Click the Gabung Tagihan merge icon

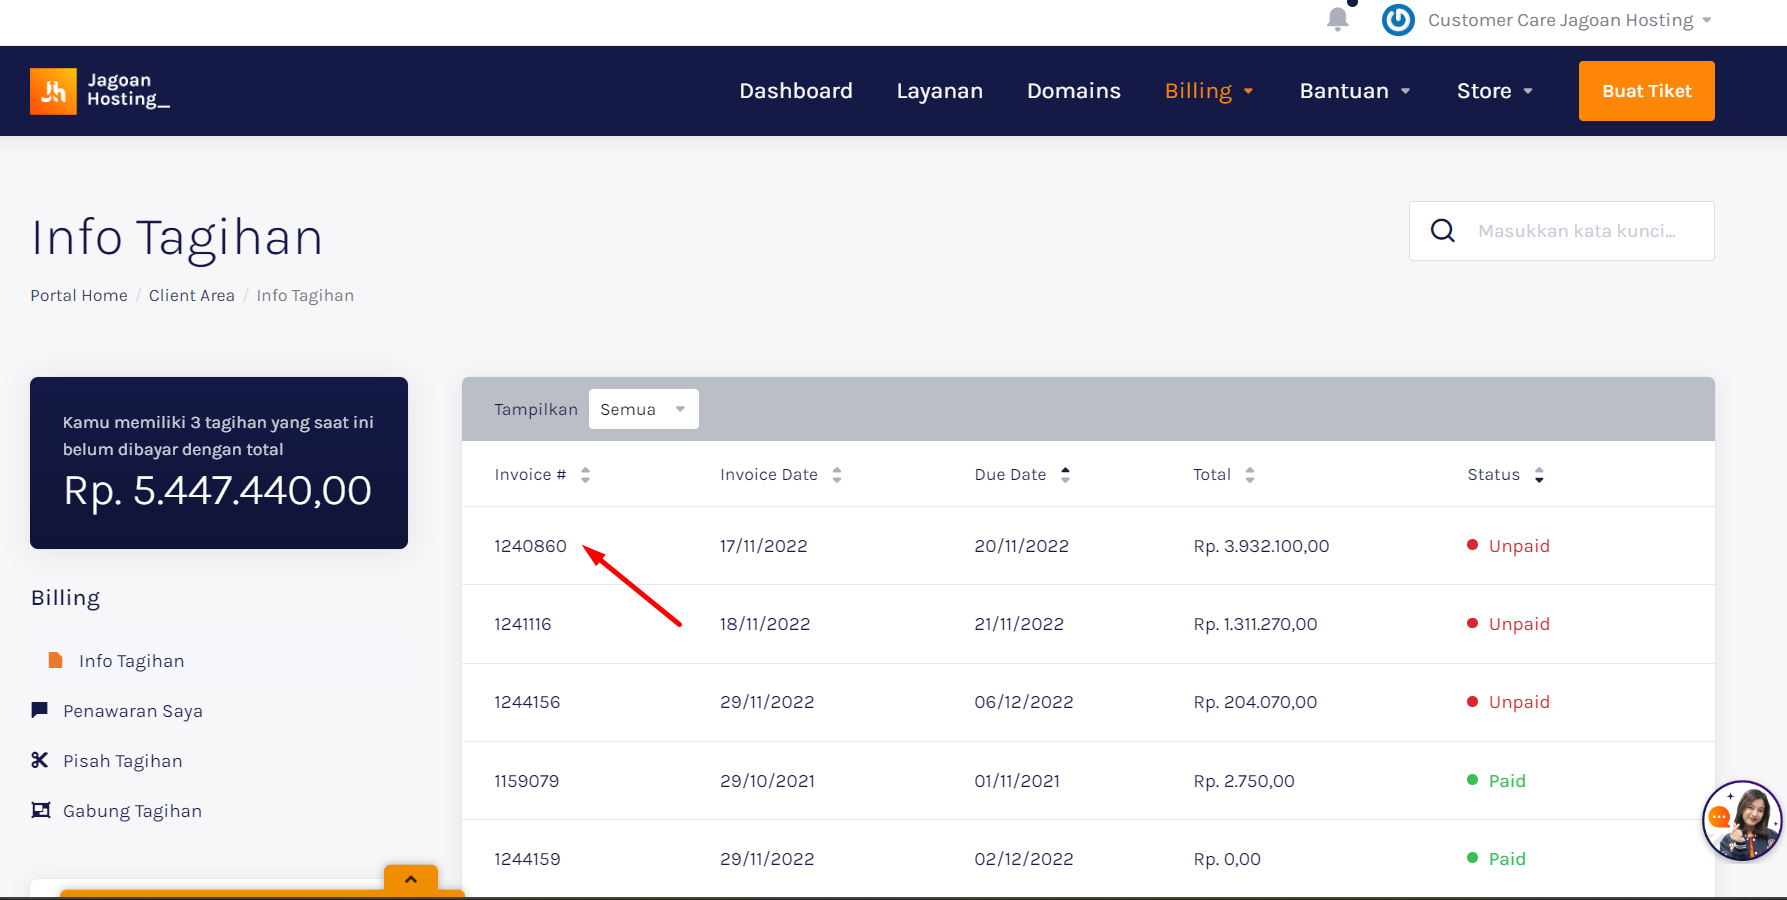pos(41,810)
